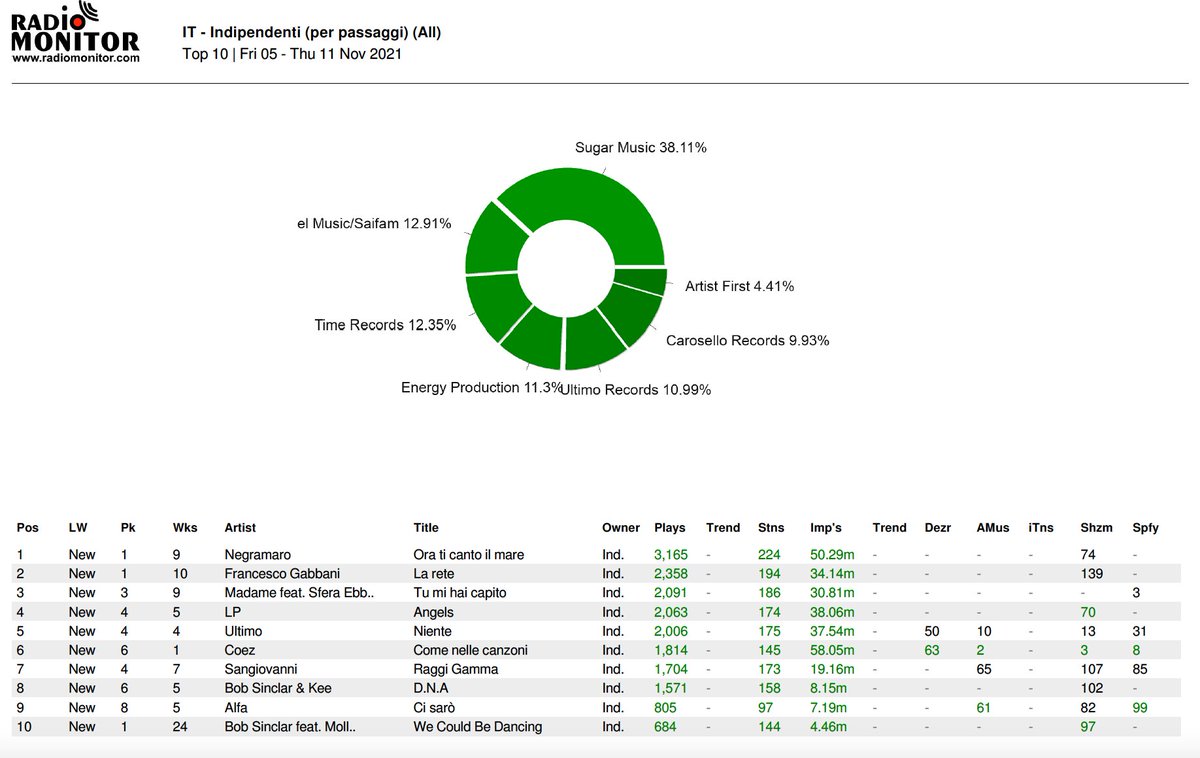
Task: Click the Plays column header
Action: (670, 527)
